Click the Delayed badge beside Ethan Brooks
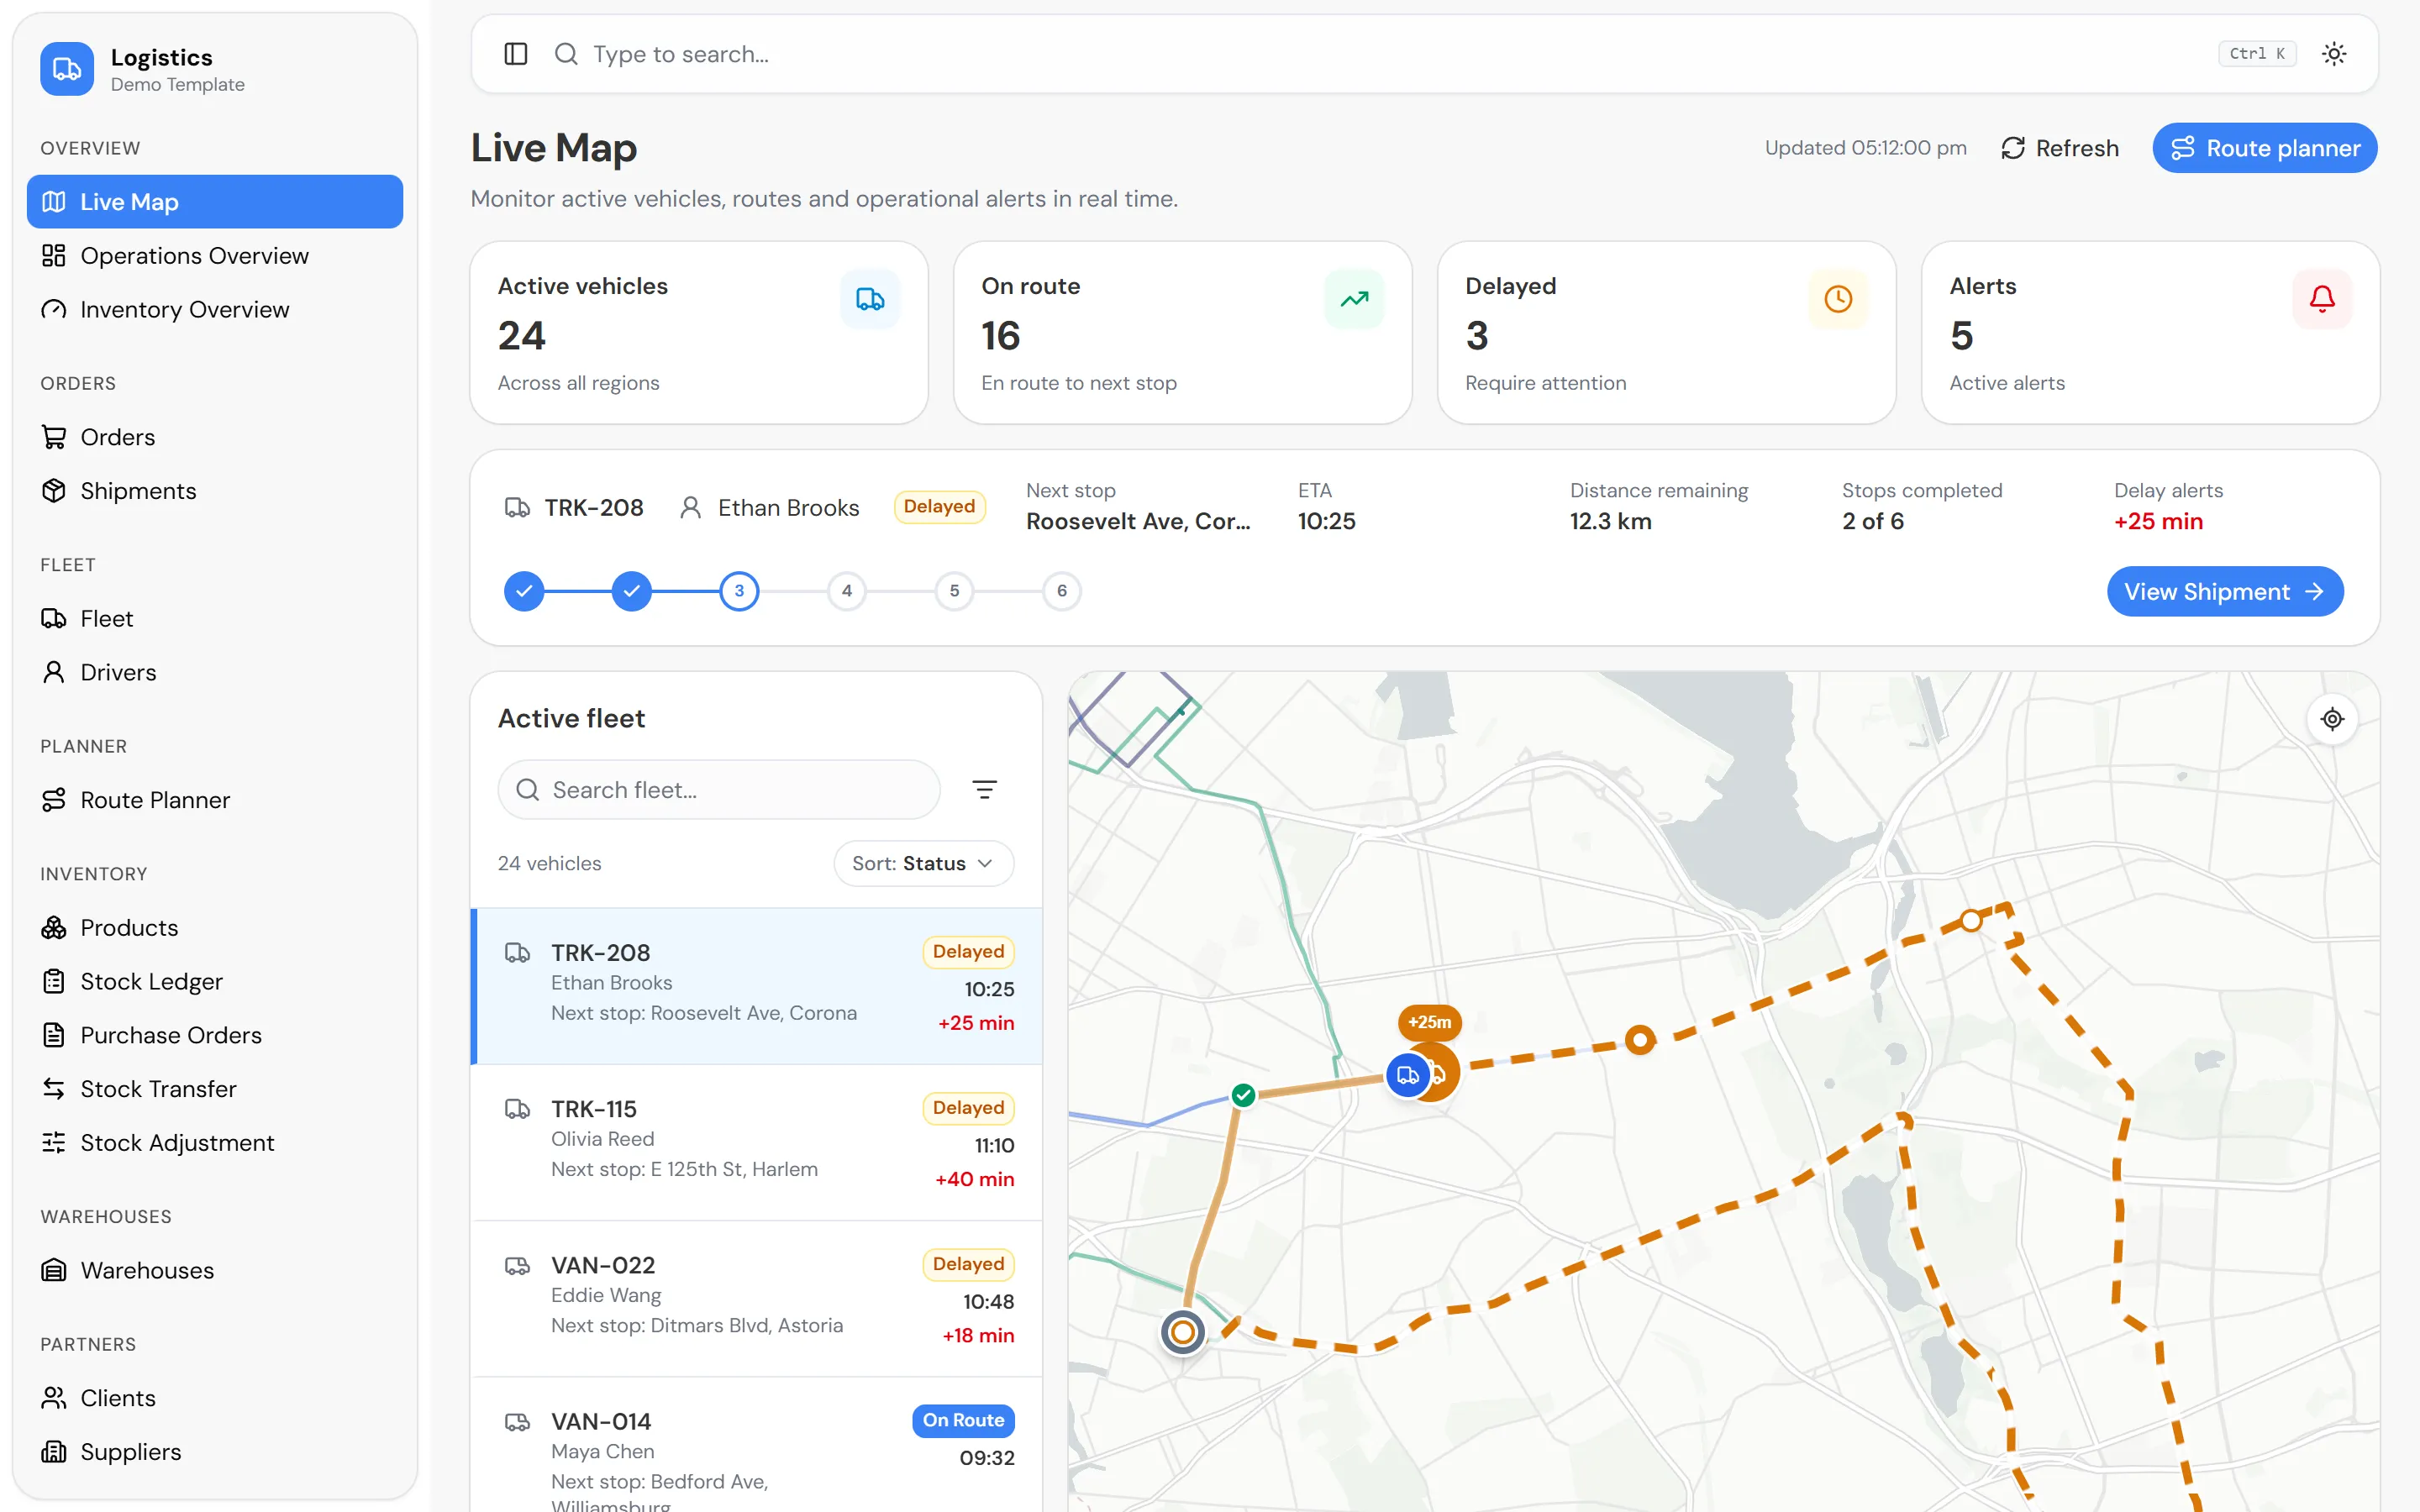The height and width of the screenshot is (1512, 2420). point(939,507)
